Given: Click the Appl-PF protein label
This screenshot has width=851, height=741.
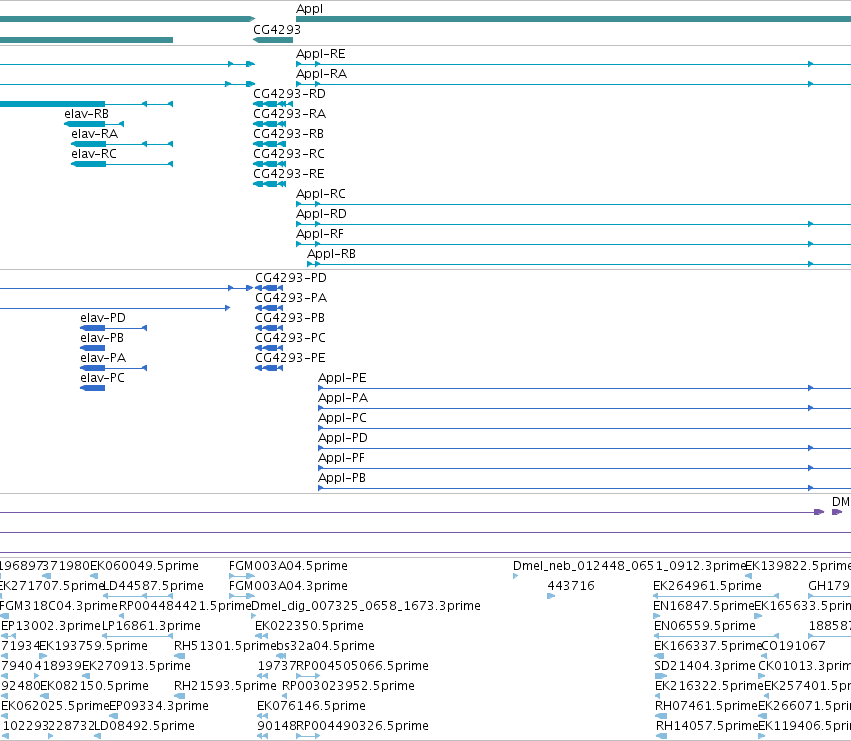Looking at the screenshot, I should pos(341,459).
